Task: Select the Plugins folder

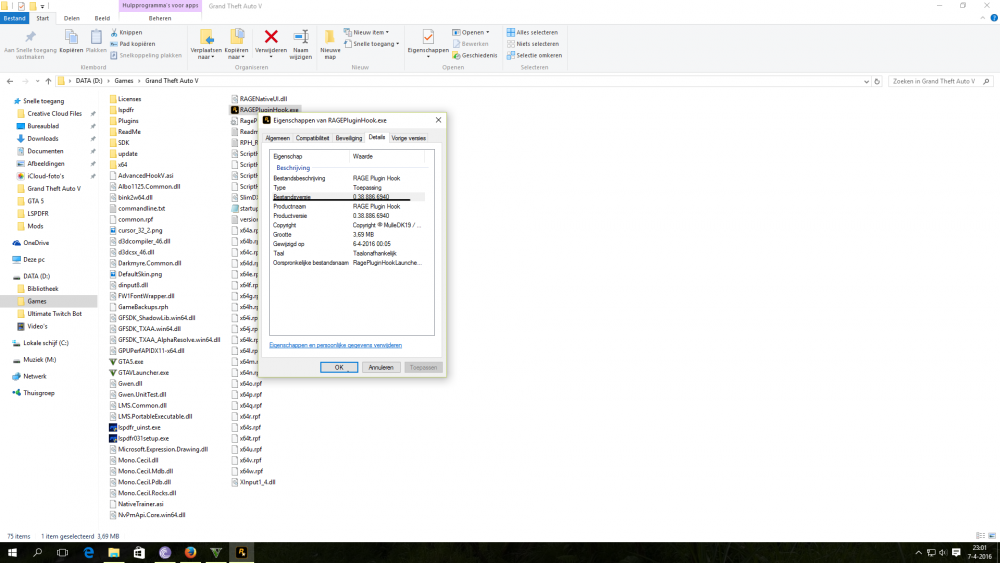Action: [128, 121]
